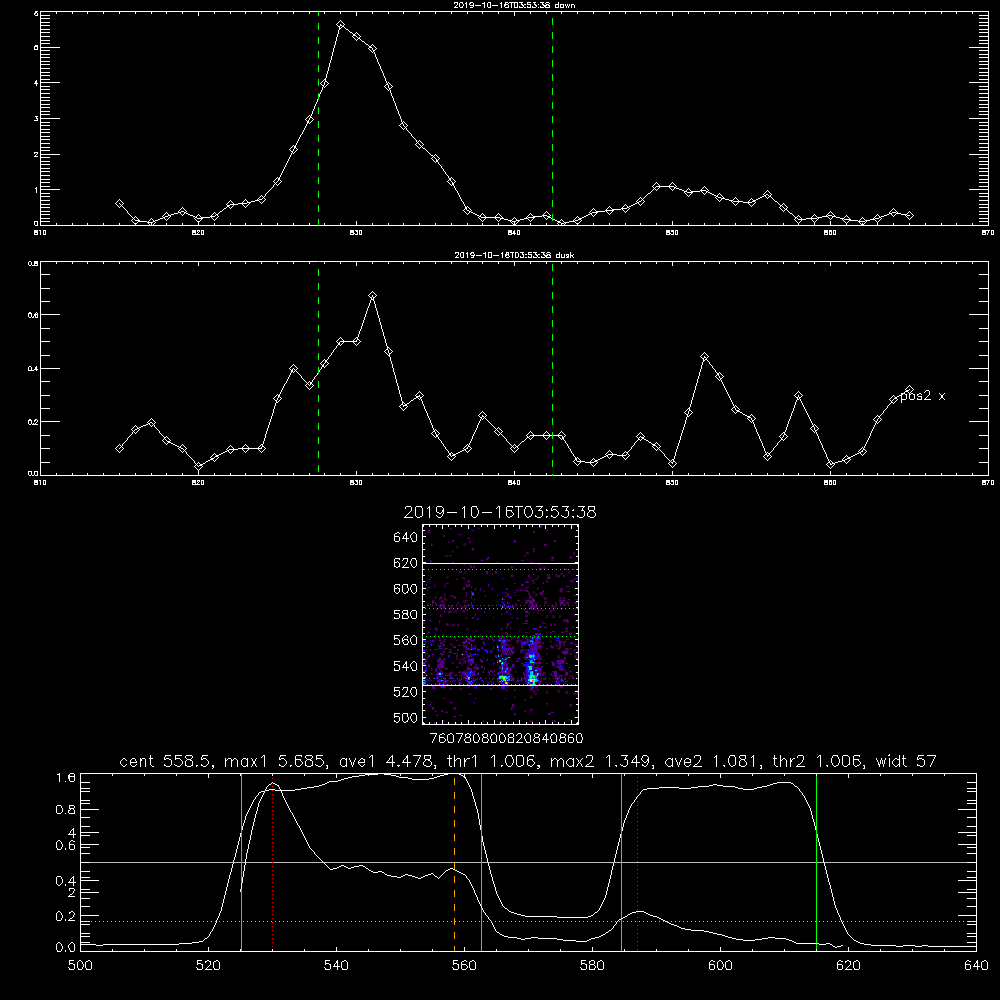1000x1000 pixels.
Task: Click bottom plot x-axis label 580
Action: point(592,966)
